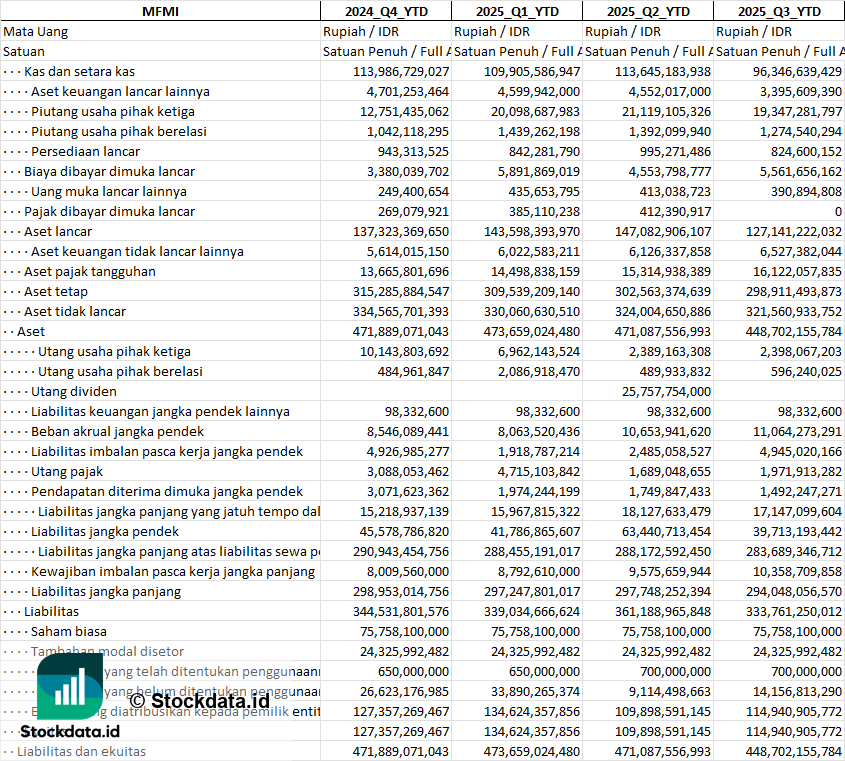The width and height of the screenshot is (845, 761).
Task: Click value 294,048,056,570
Action: tap(794, 591)
